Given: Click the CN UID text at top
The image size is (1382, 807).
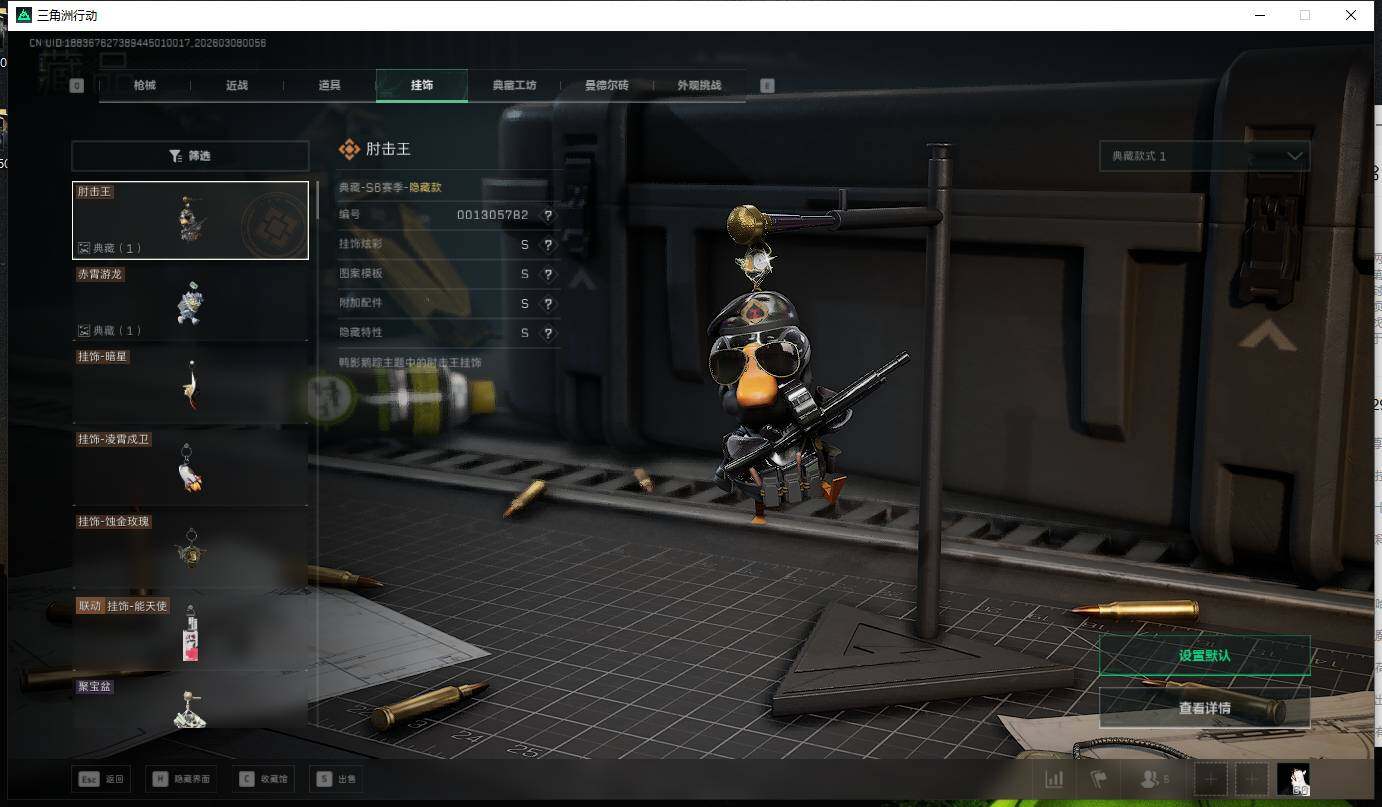Looking at the screenshot, I should pyautogui.click(x=148, y=43).
